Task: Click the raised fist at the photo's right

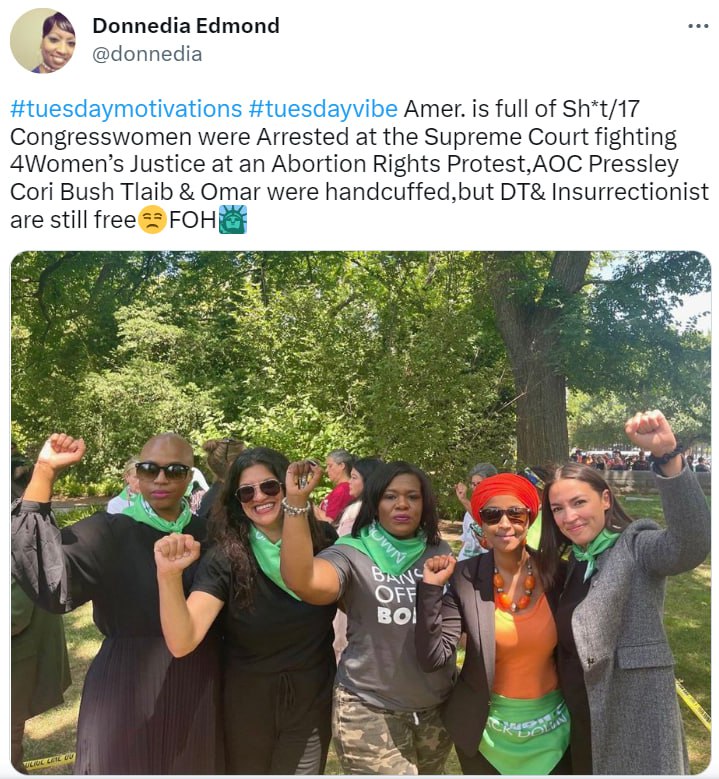Action: [649, 433]
